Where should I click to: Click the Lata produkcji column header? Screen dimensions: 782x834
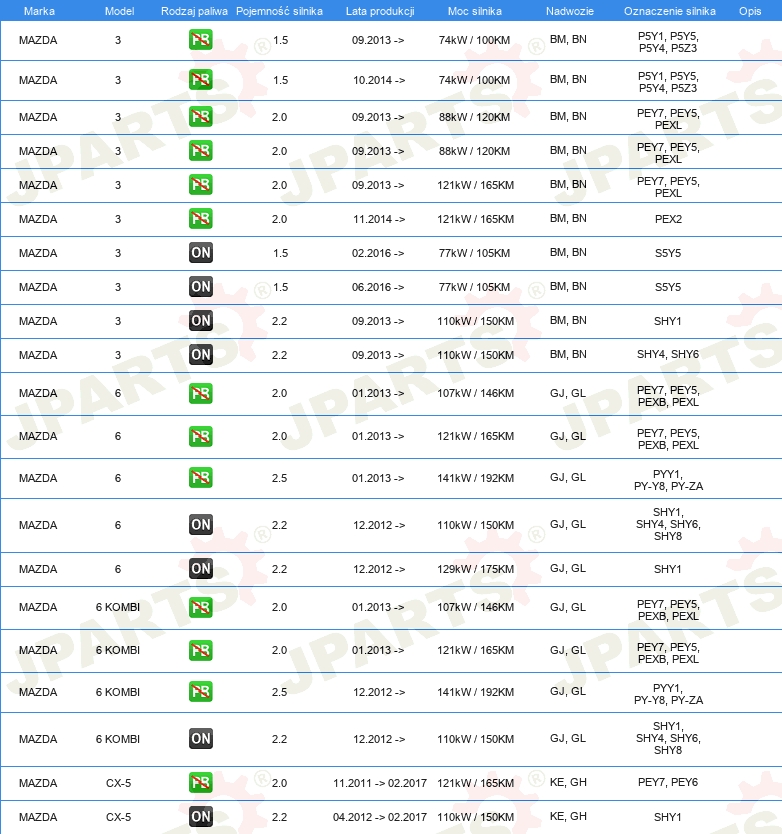(380, 11)
